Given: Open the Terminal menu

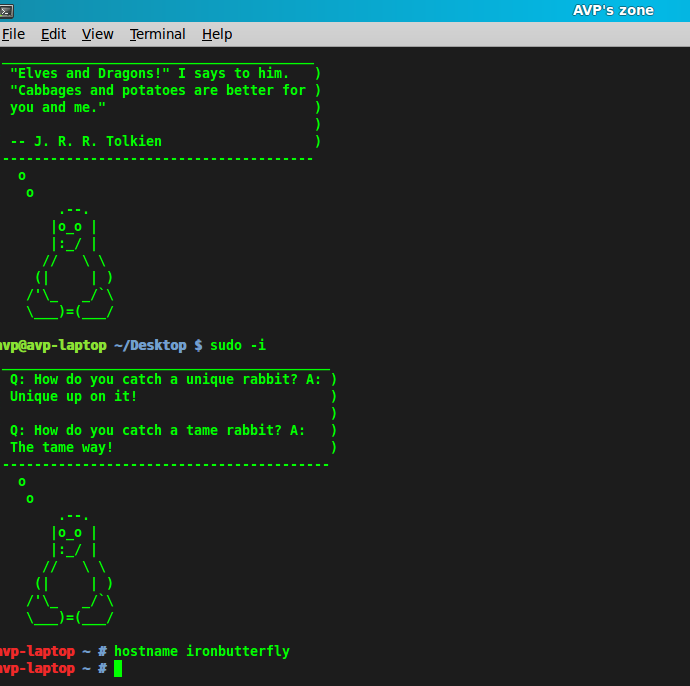Looking at the screenshot, I should pyautogui.click(x=158, y=34).
